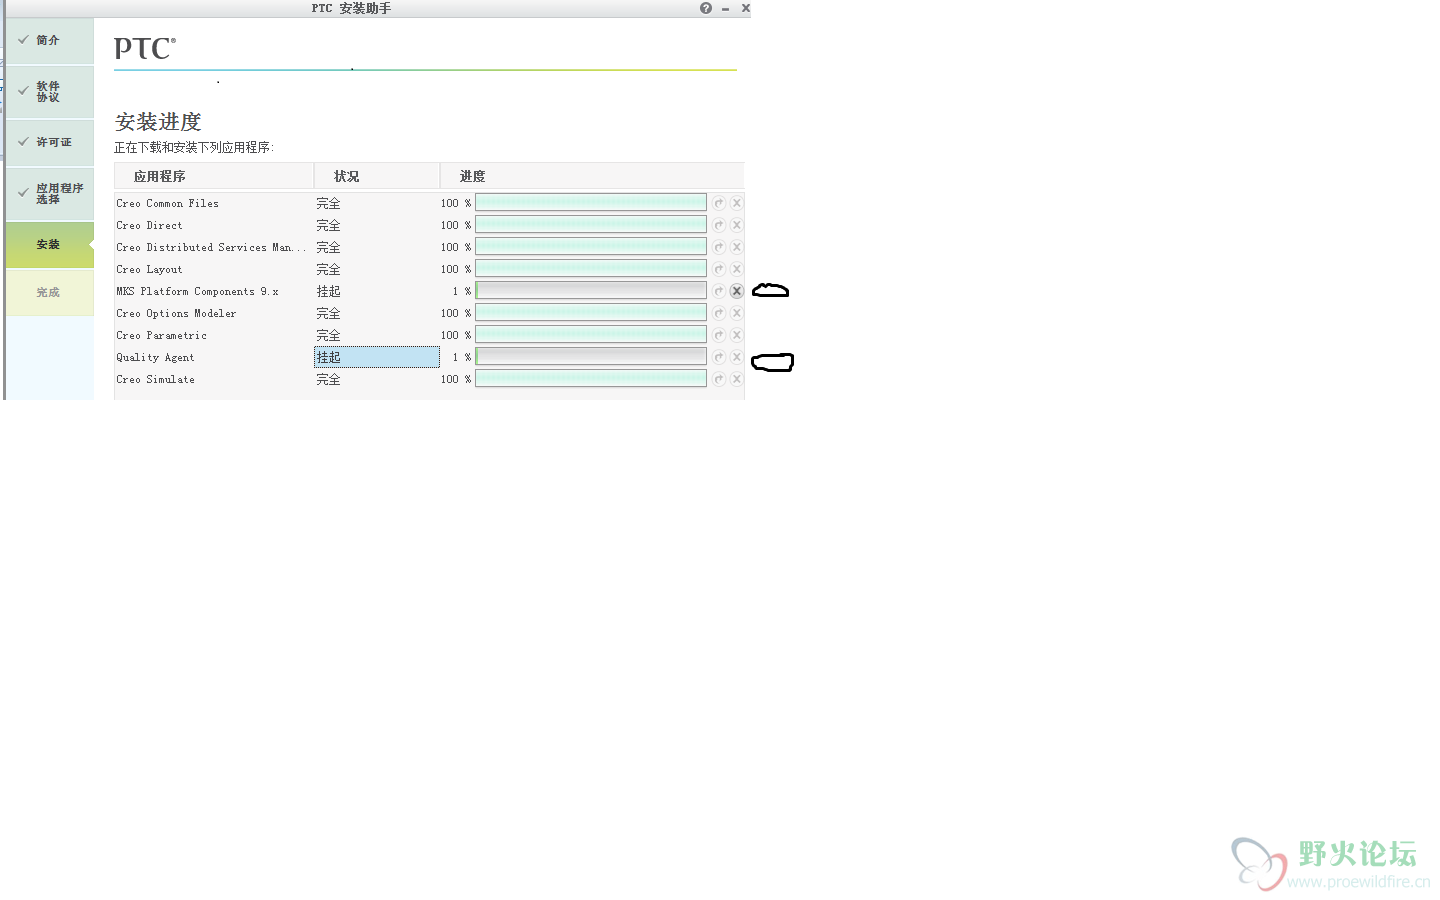Sort by the 应用程序 column header
This screenshot has width=1440, height=900.
click(x=214, y=176)
